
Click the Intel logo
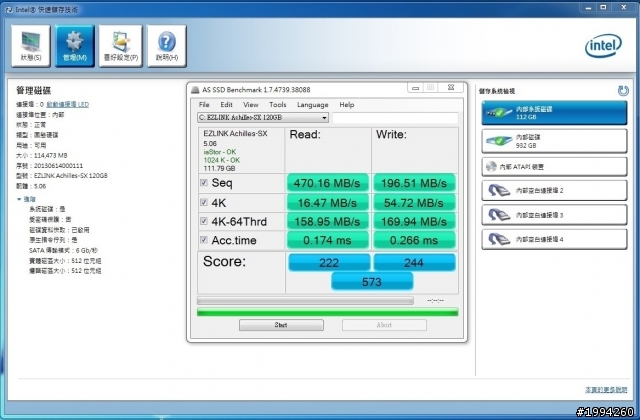[603, 46]
